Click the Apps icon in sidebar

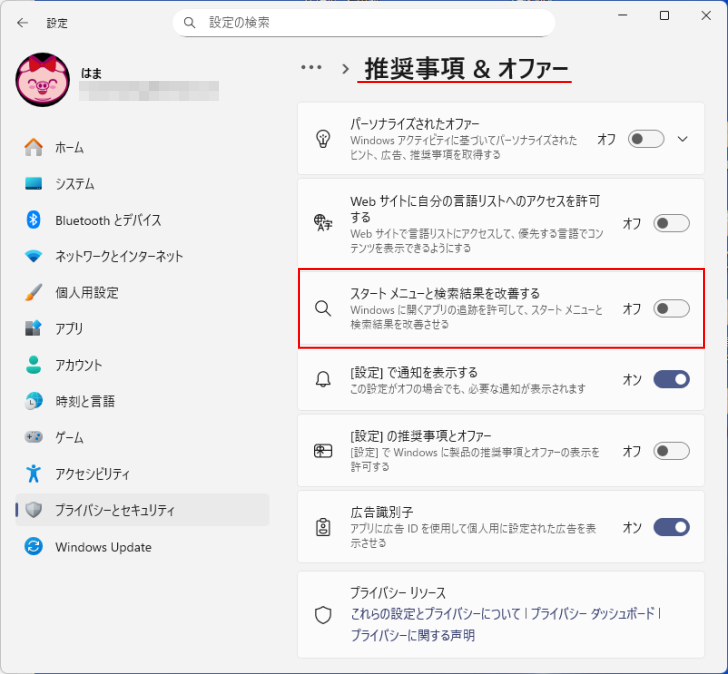tap(33, 328)
